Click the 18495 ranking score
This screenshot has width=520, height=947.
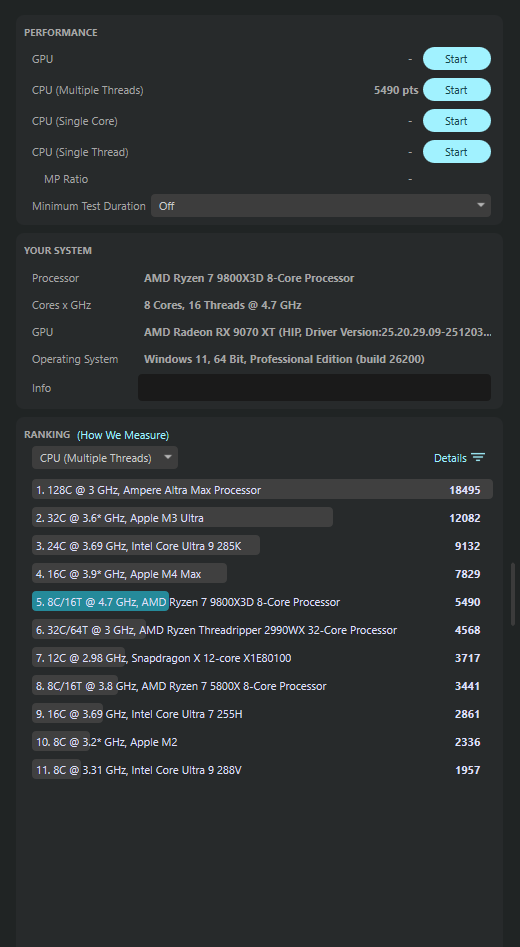(x=464, y=490)
